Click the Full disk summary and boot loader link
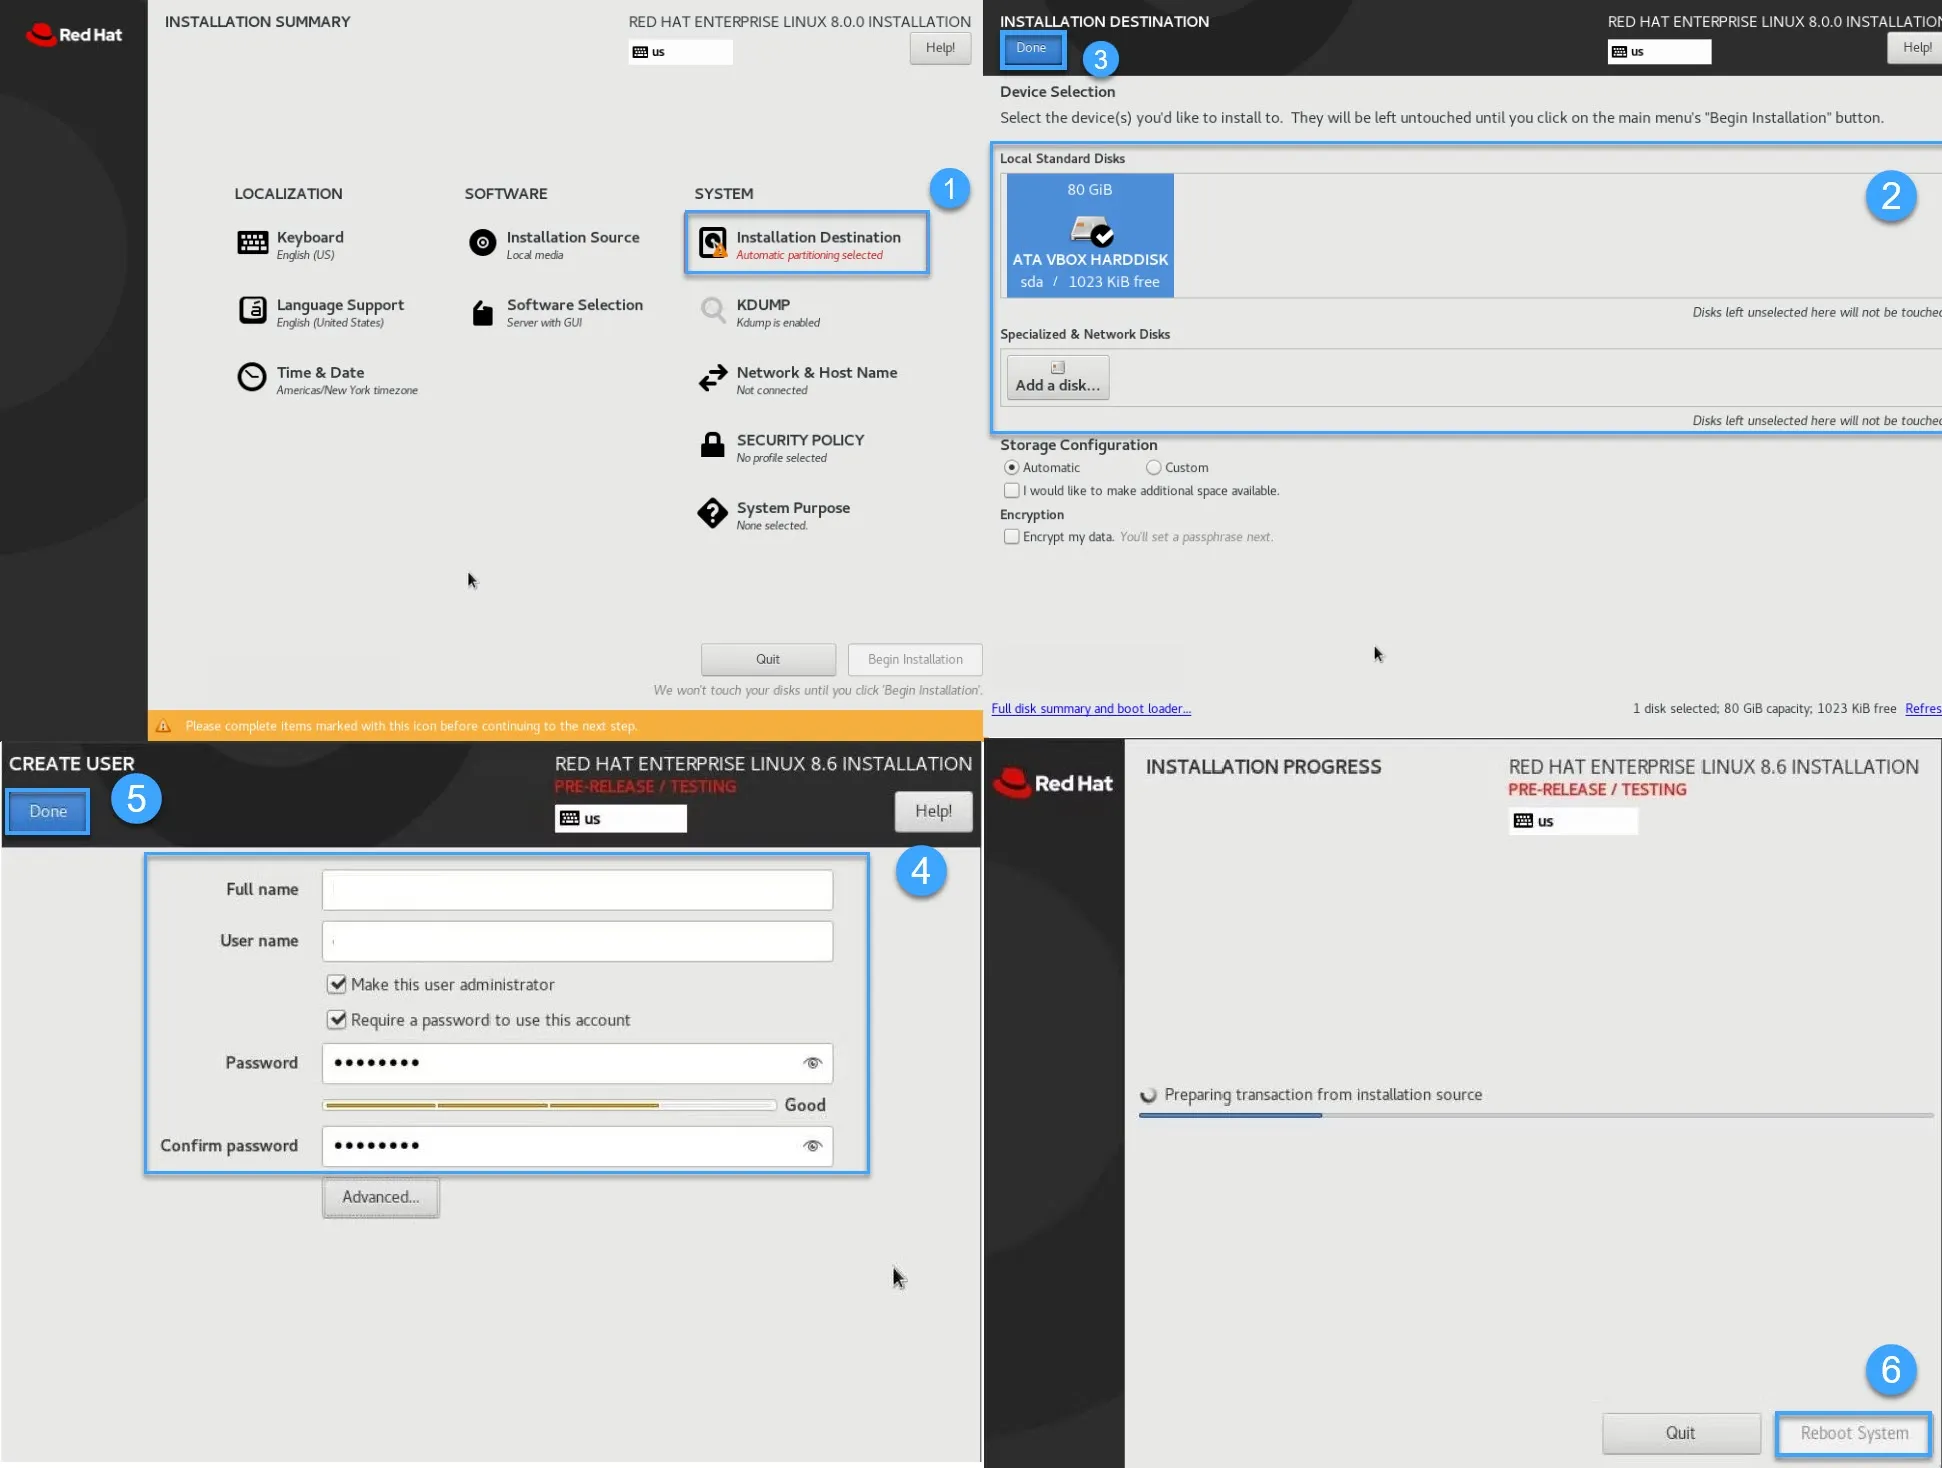Image resolution: width=1942 pixels, height=1468 pixels. (x=1090, y=709)
